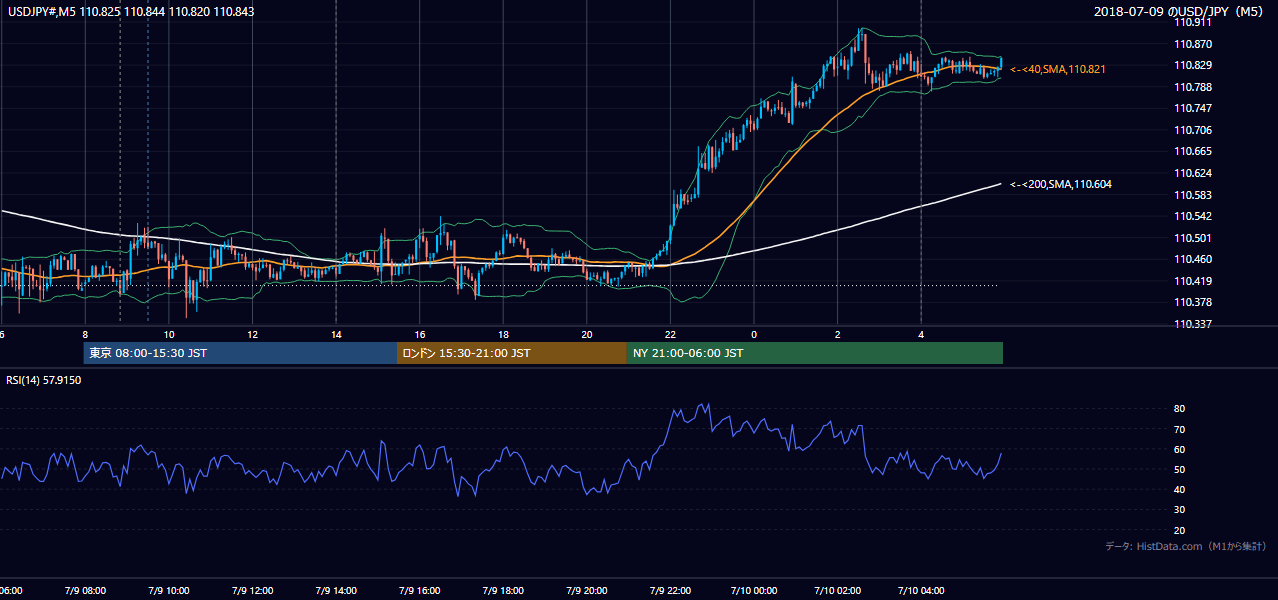Click the 2018-07-09 のUSD/JPY (M5) title
This screenshot has height=600, width=1278.
(1180, 12)
